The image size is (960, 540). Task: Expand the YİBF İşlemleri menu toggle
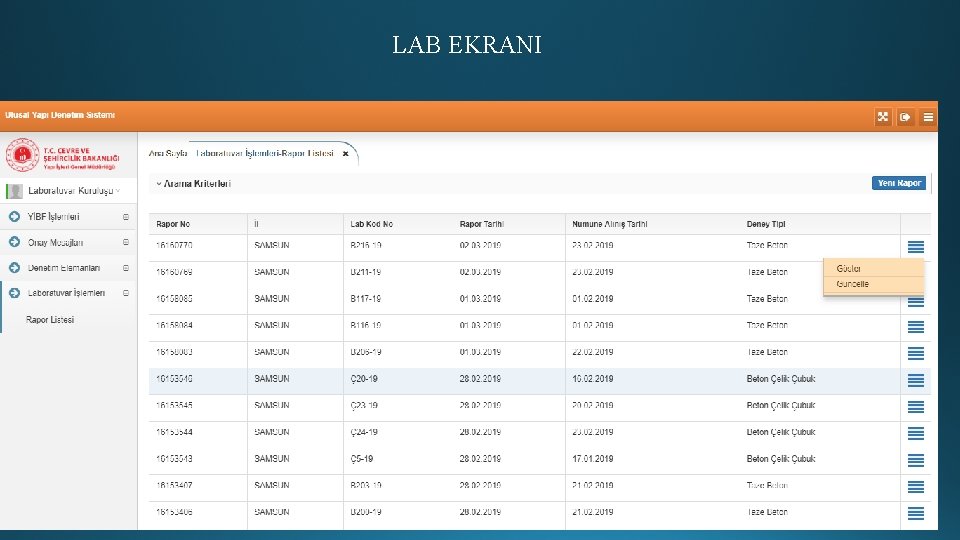pyautogui.click(x=126, y=217)
